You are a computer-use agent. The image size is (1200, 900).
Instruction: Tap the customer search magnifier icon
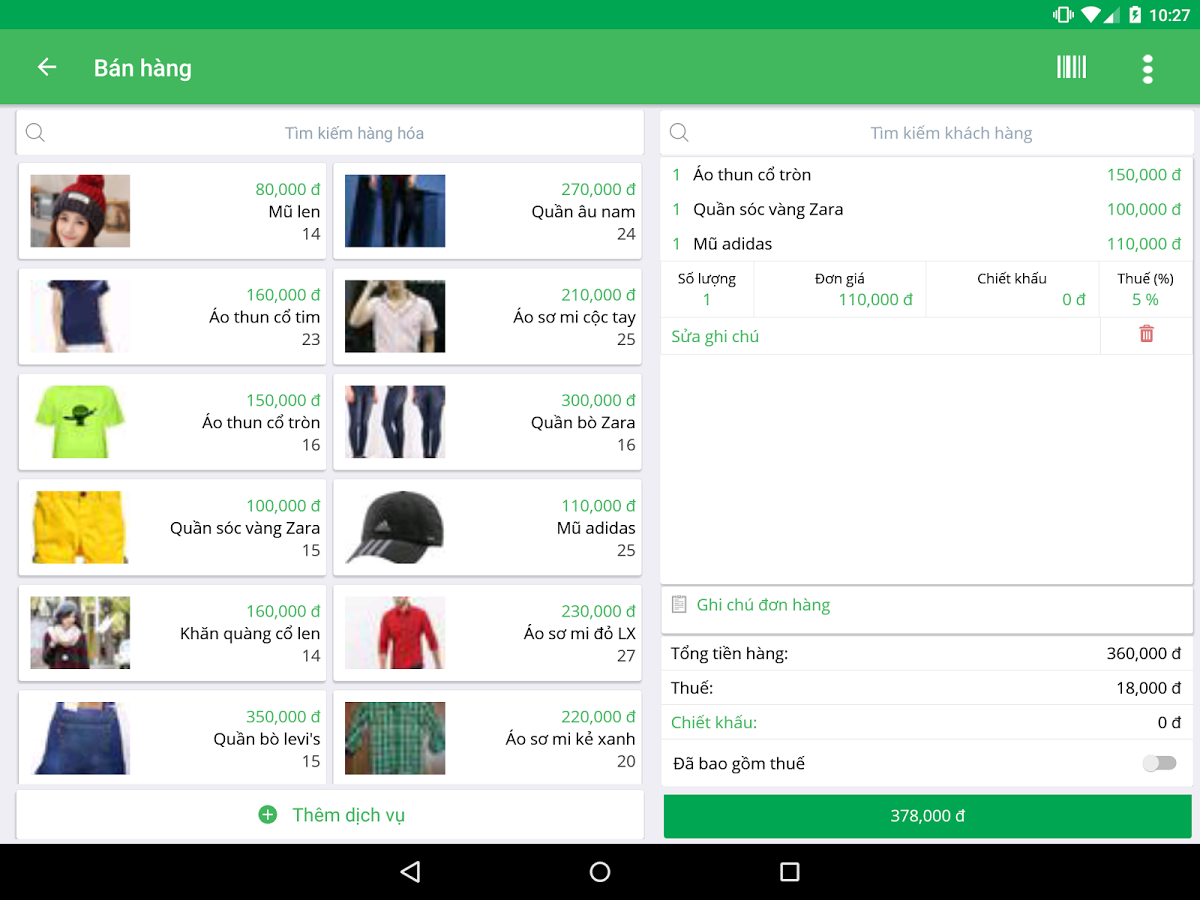click(679, 133)
